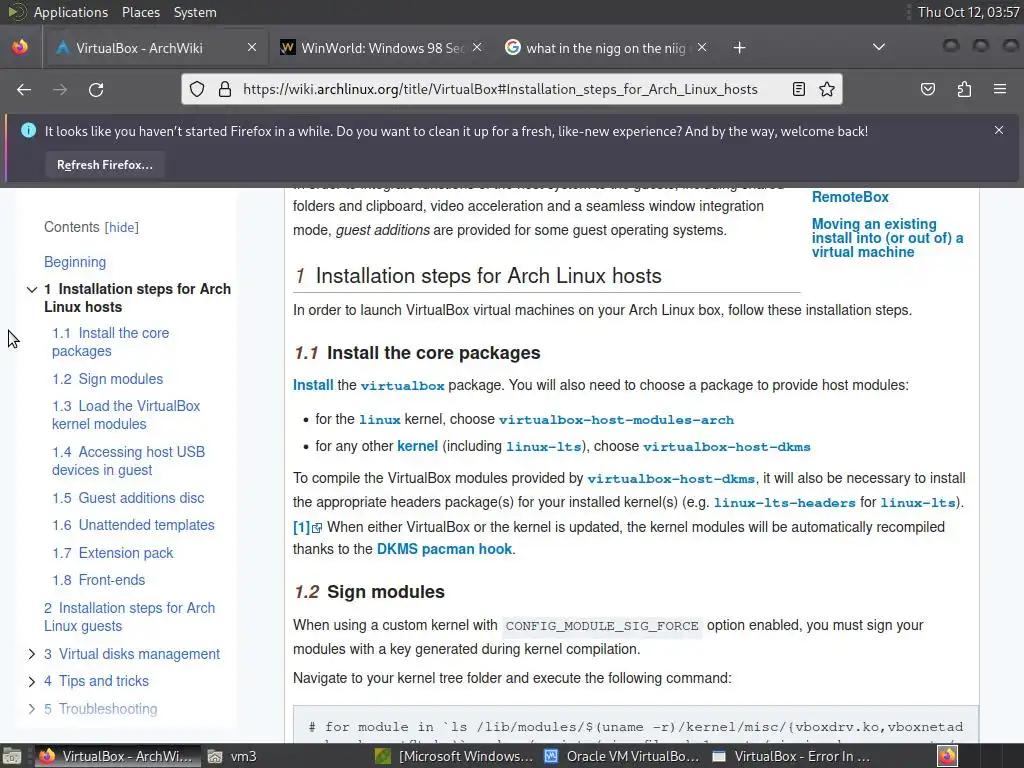Jump to Beginning in the contents
This screenshot has height=768, width=1024.
[74, 262]
